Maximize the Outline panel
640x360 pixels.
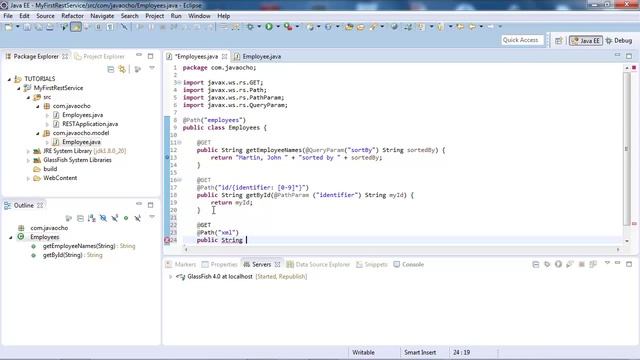[151, 204]
